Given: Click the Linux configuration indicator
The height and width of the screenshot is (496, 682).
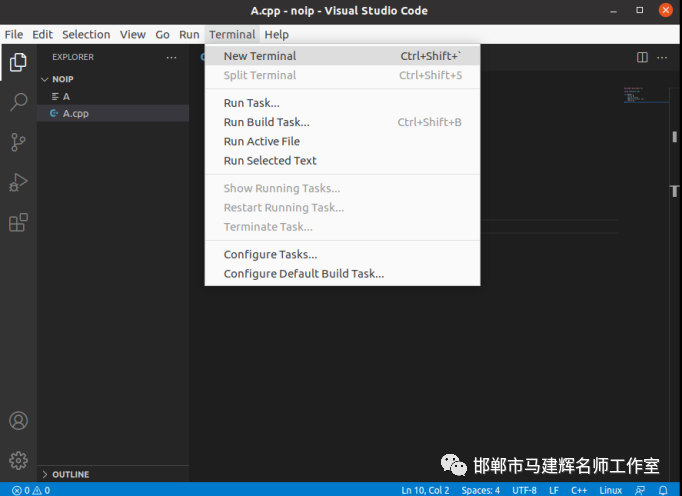Looking at the screenshot, I should click(x=610, y=490).
